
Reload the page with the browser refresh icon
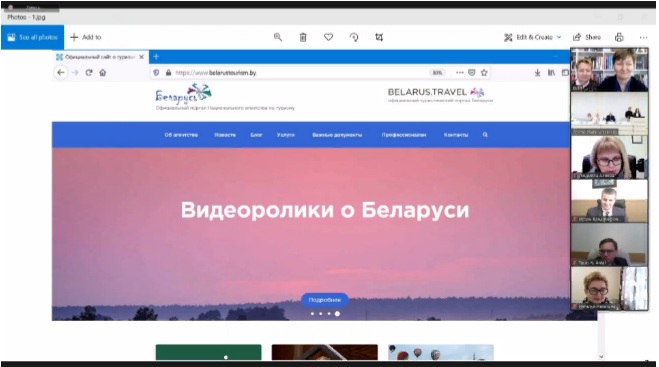tap(89, 73)
